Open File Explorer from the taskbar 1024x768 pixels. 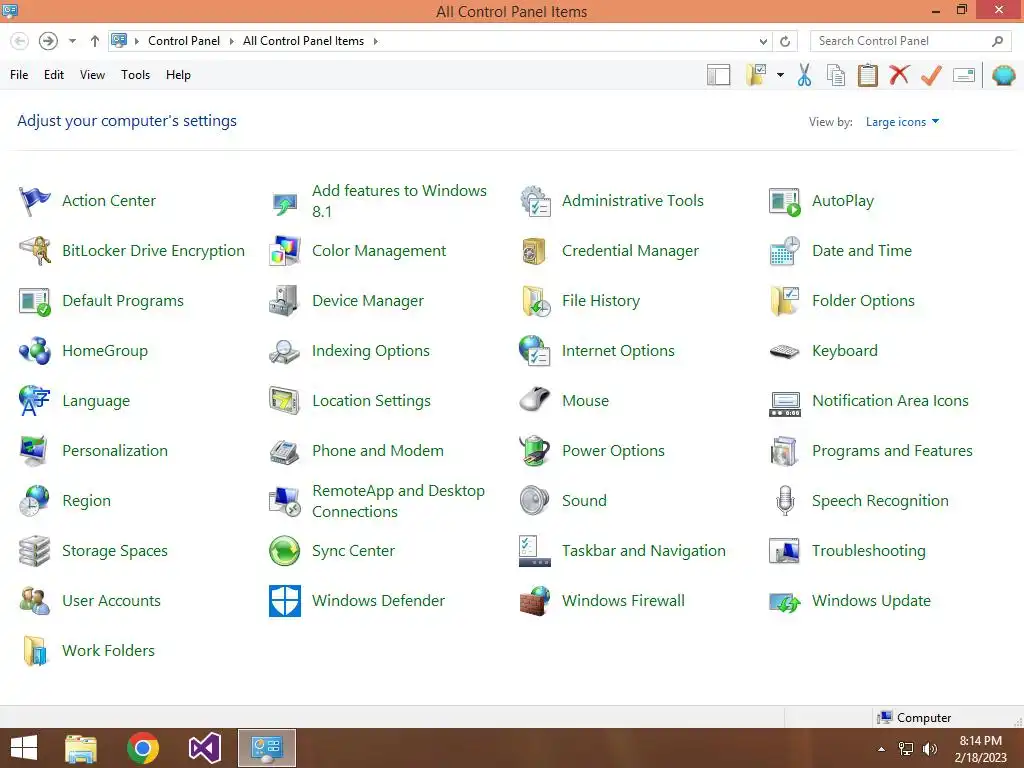(82, 748)
